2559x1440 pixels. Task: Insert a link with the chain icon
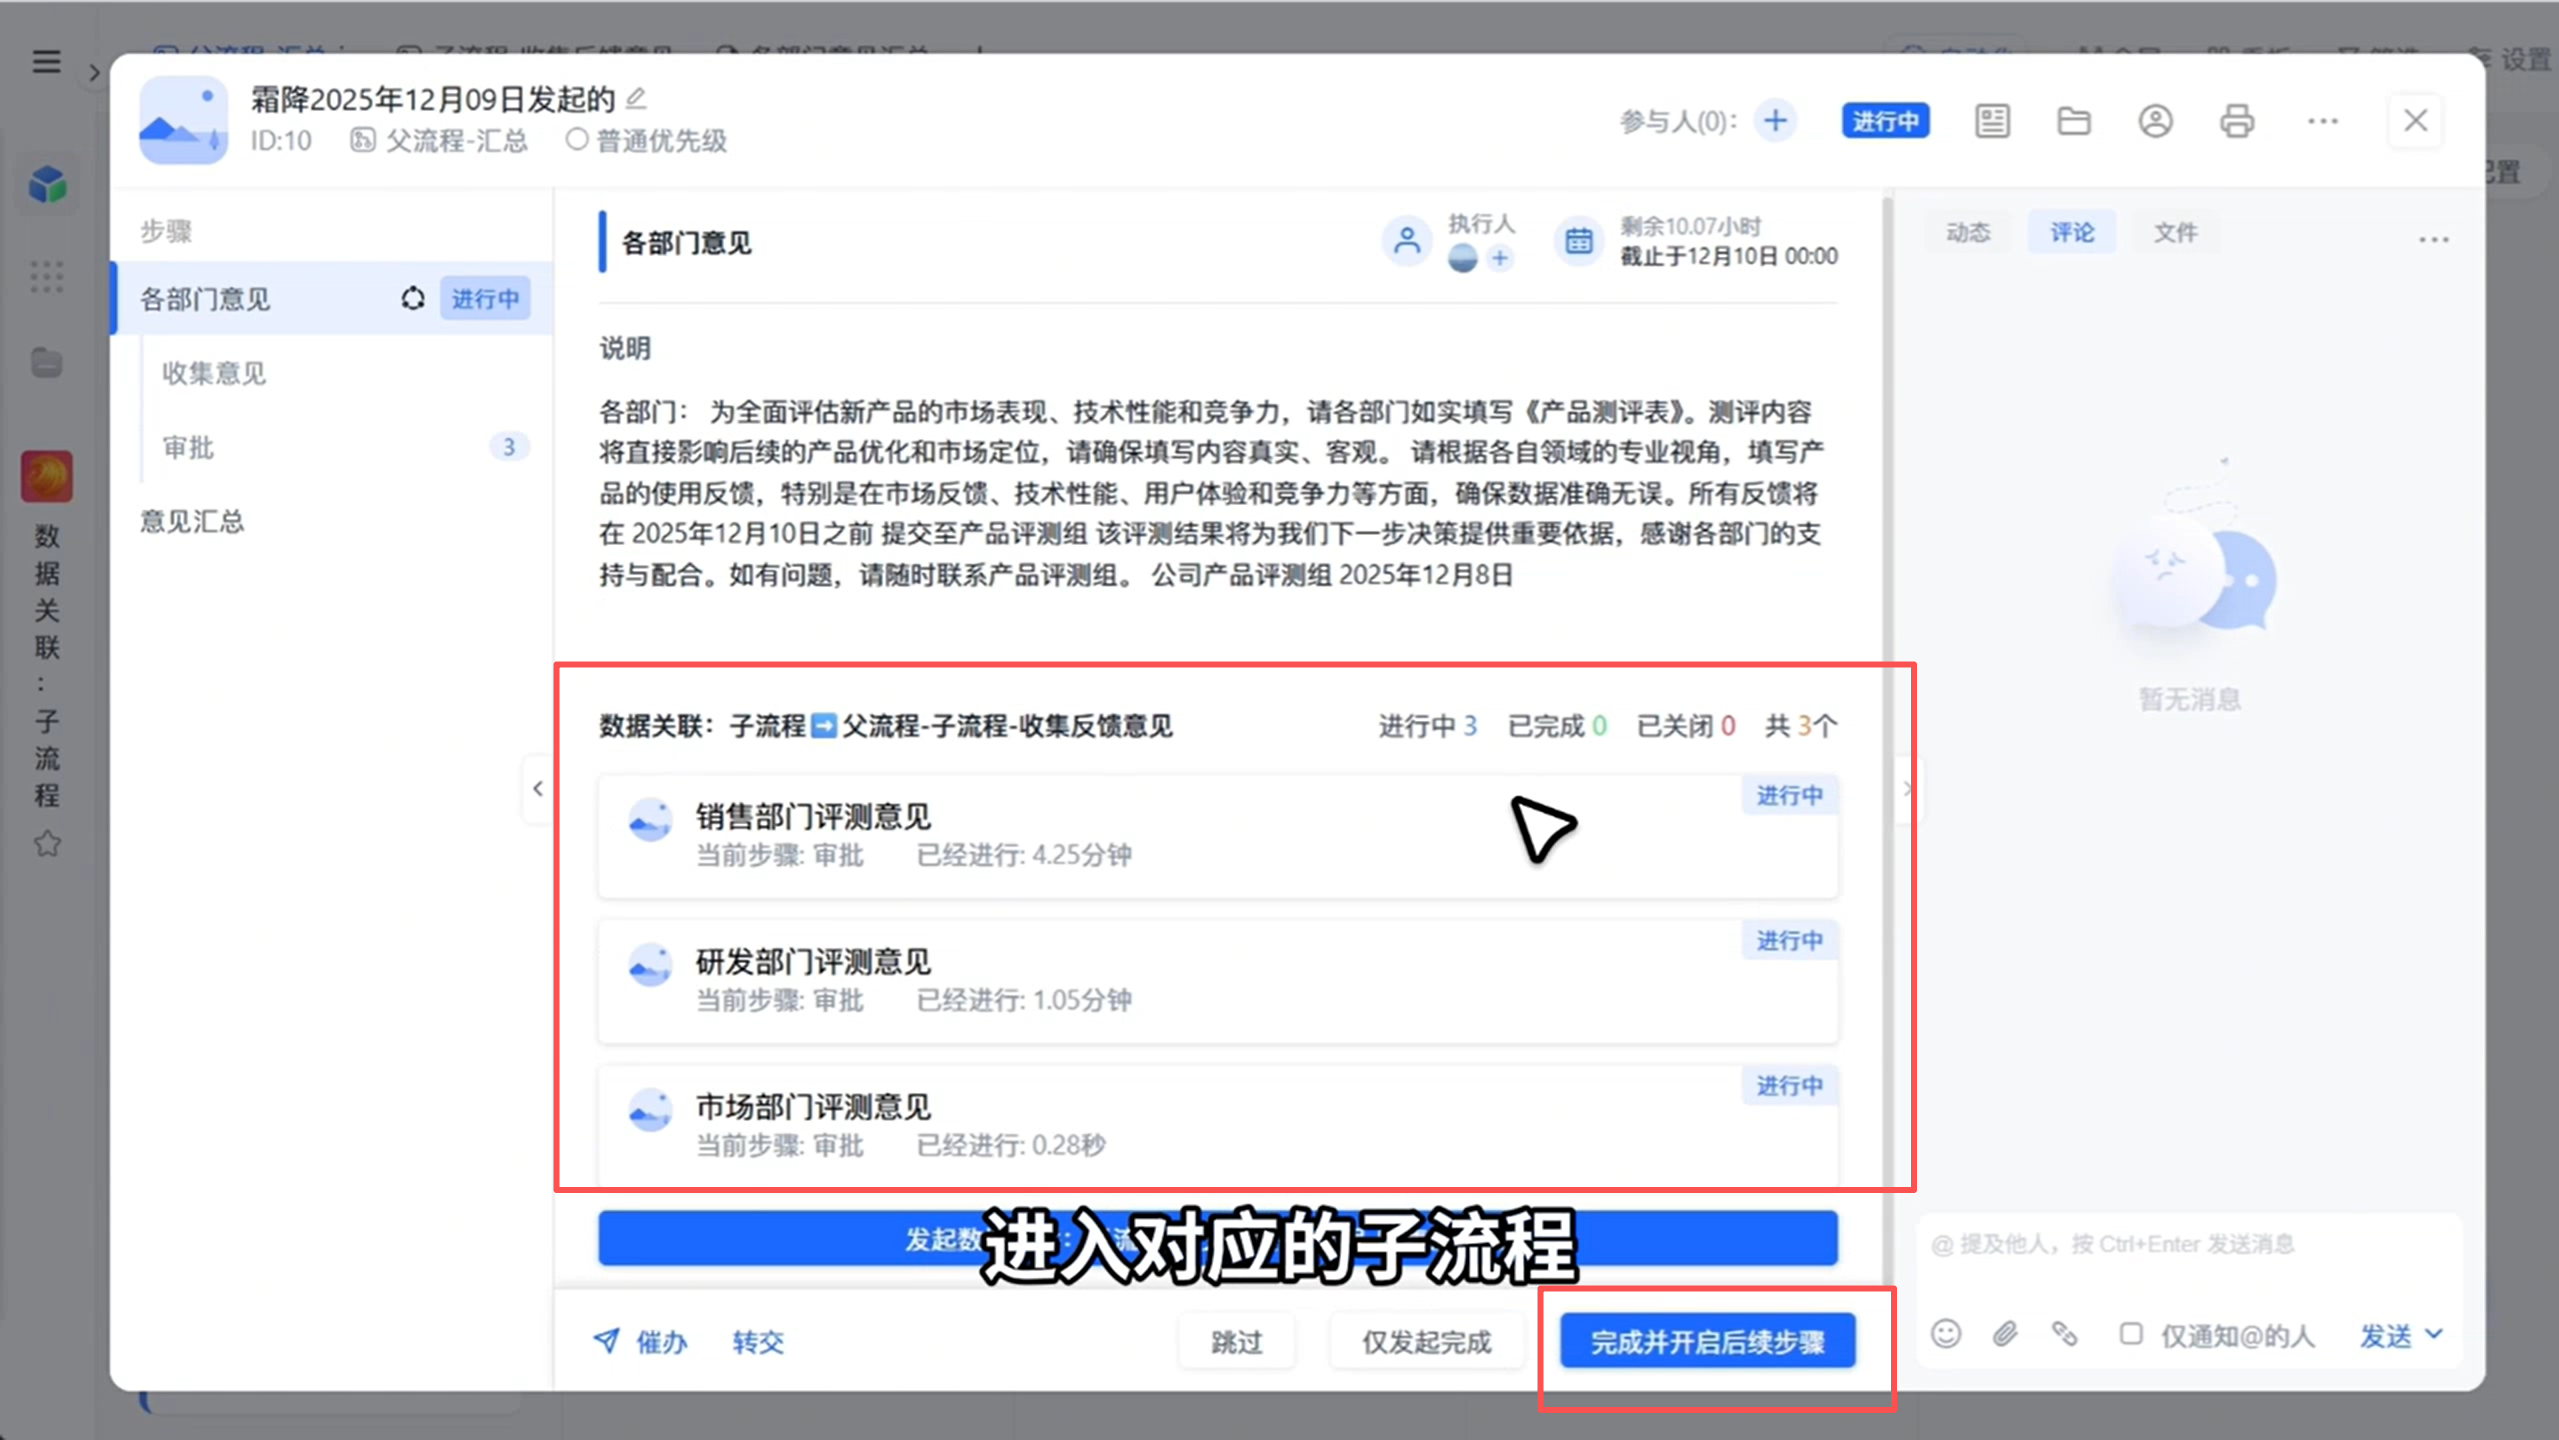pyautogui.click(x=2064, y=1334)
